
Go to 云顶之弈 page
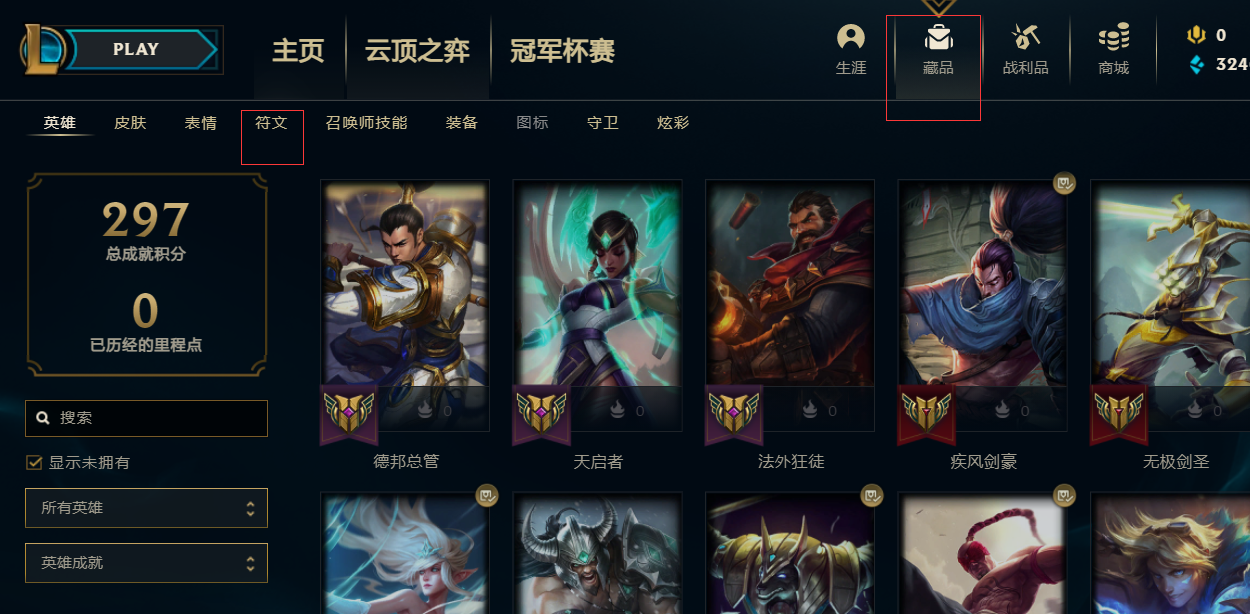(417, 51)
